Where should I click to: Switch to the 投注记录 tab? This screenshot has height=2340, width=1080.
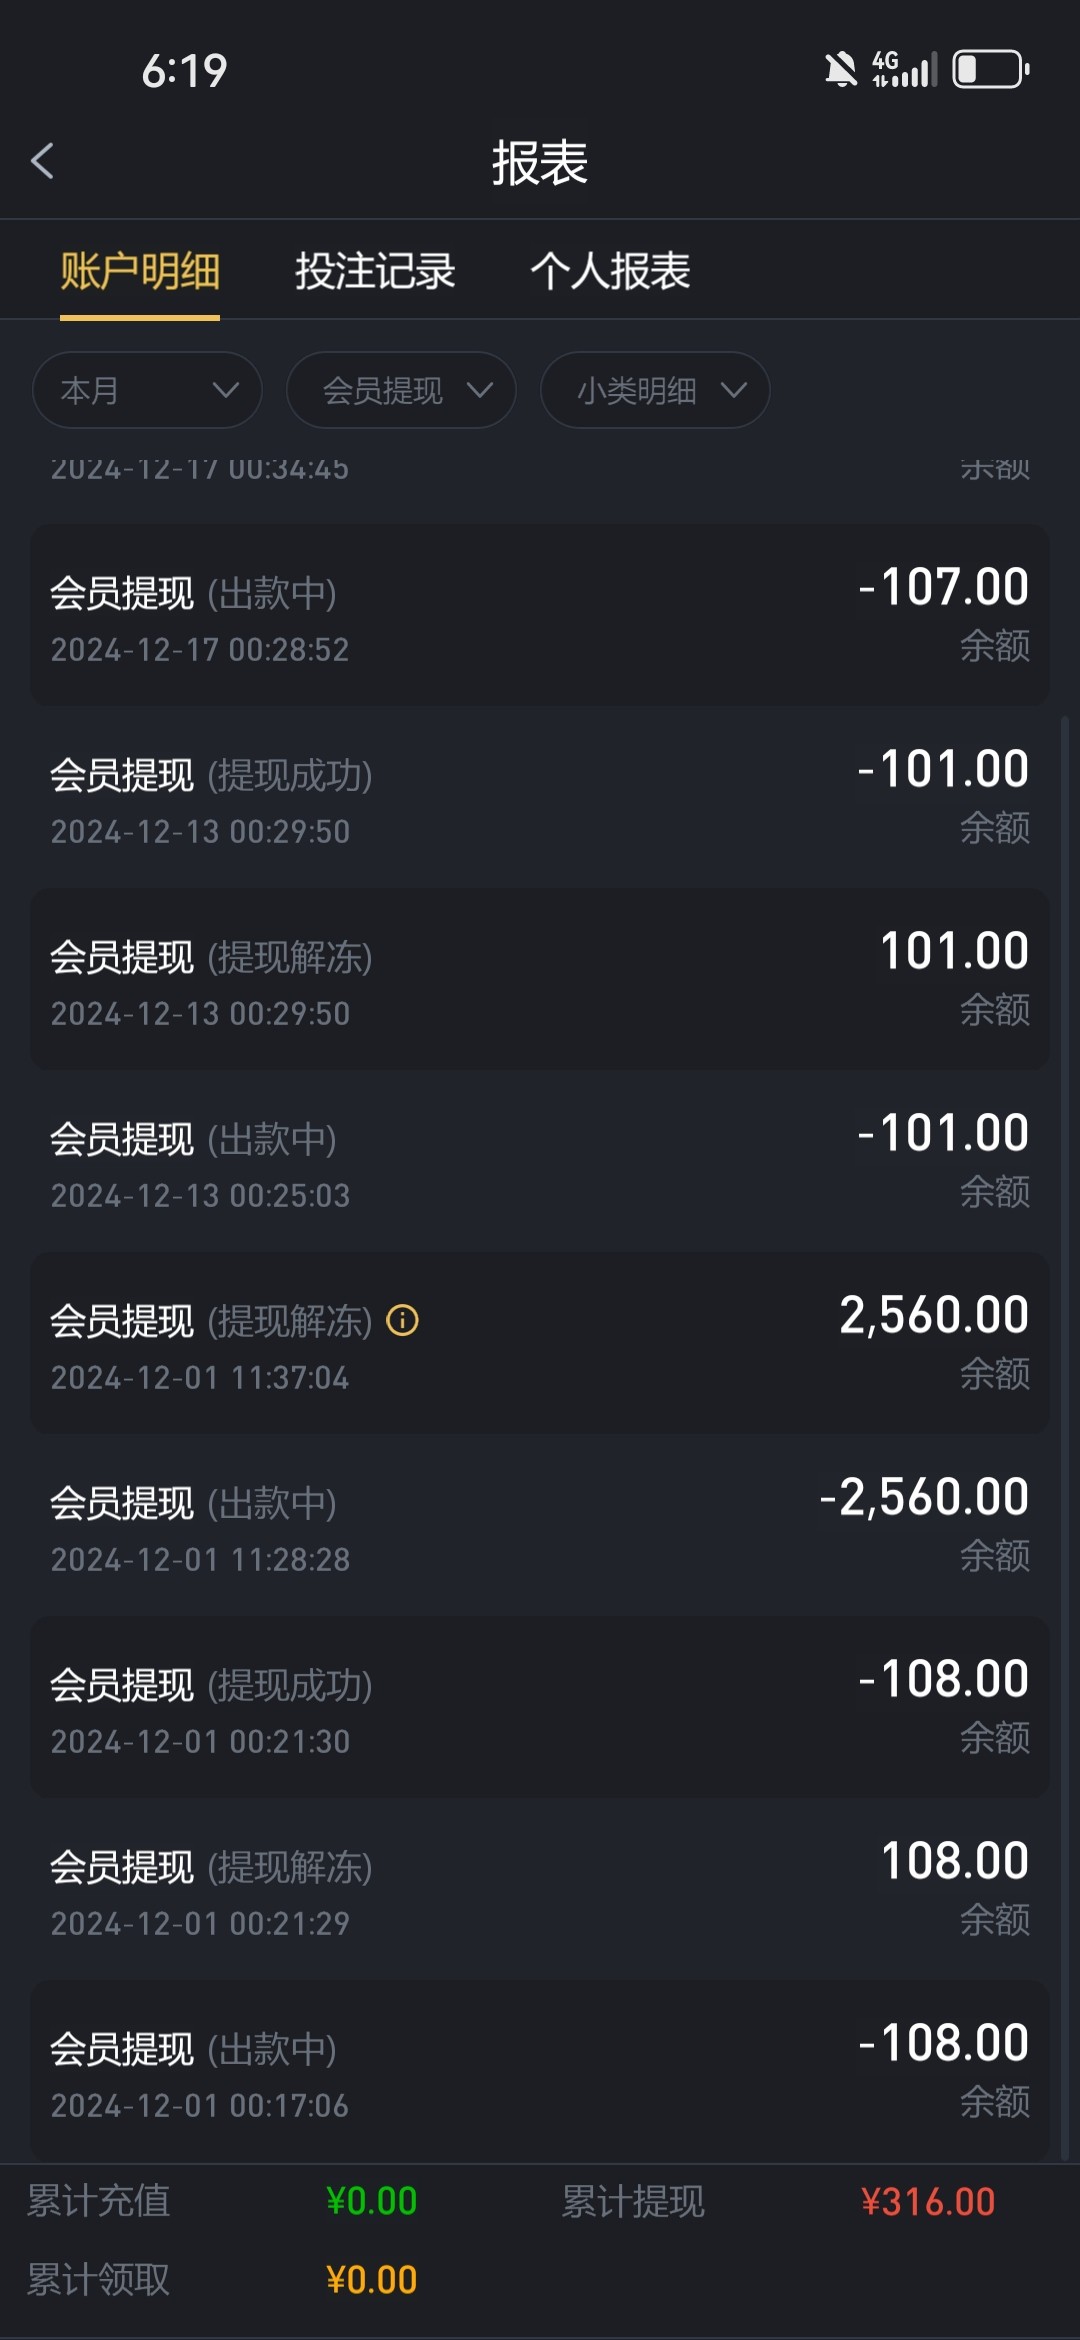tap(375, 271)
